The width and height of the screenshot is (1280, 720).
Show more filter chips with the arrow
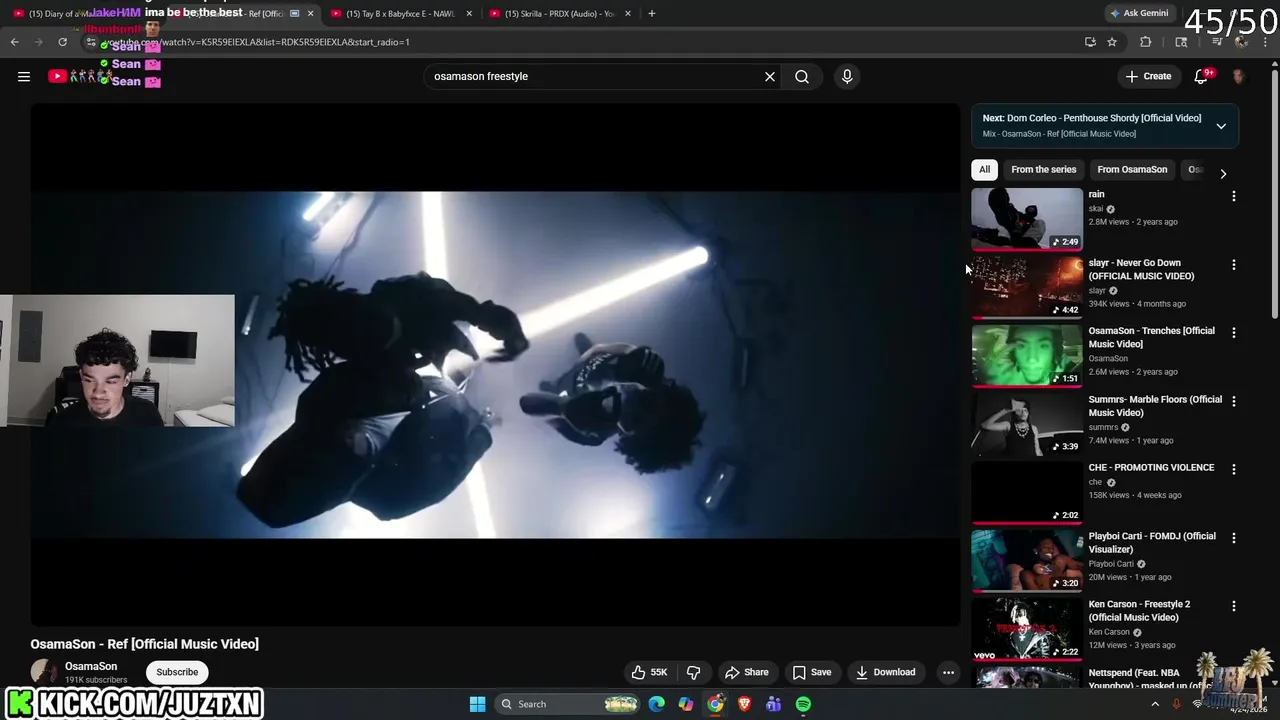coord(1223,173)
